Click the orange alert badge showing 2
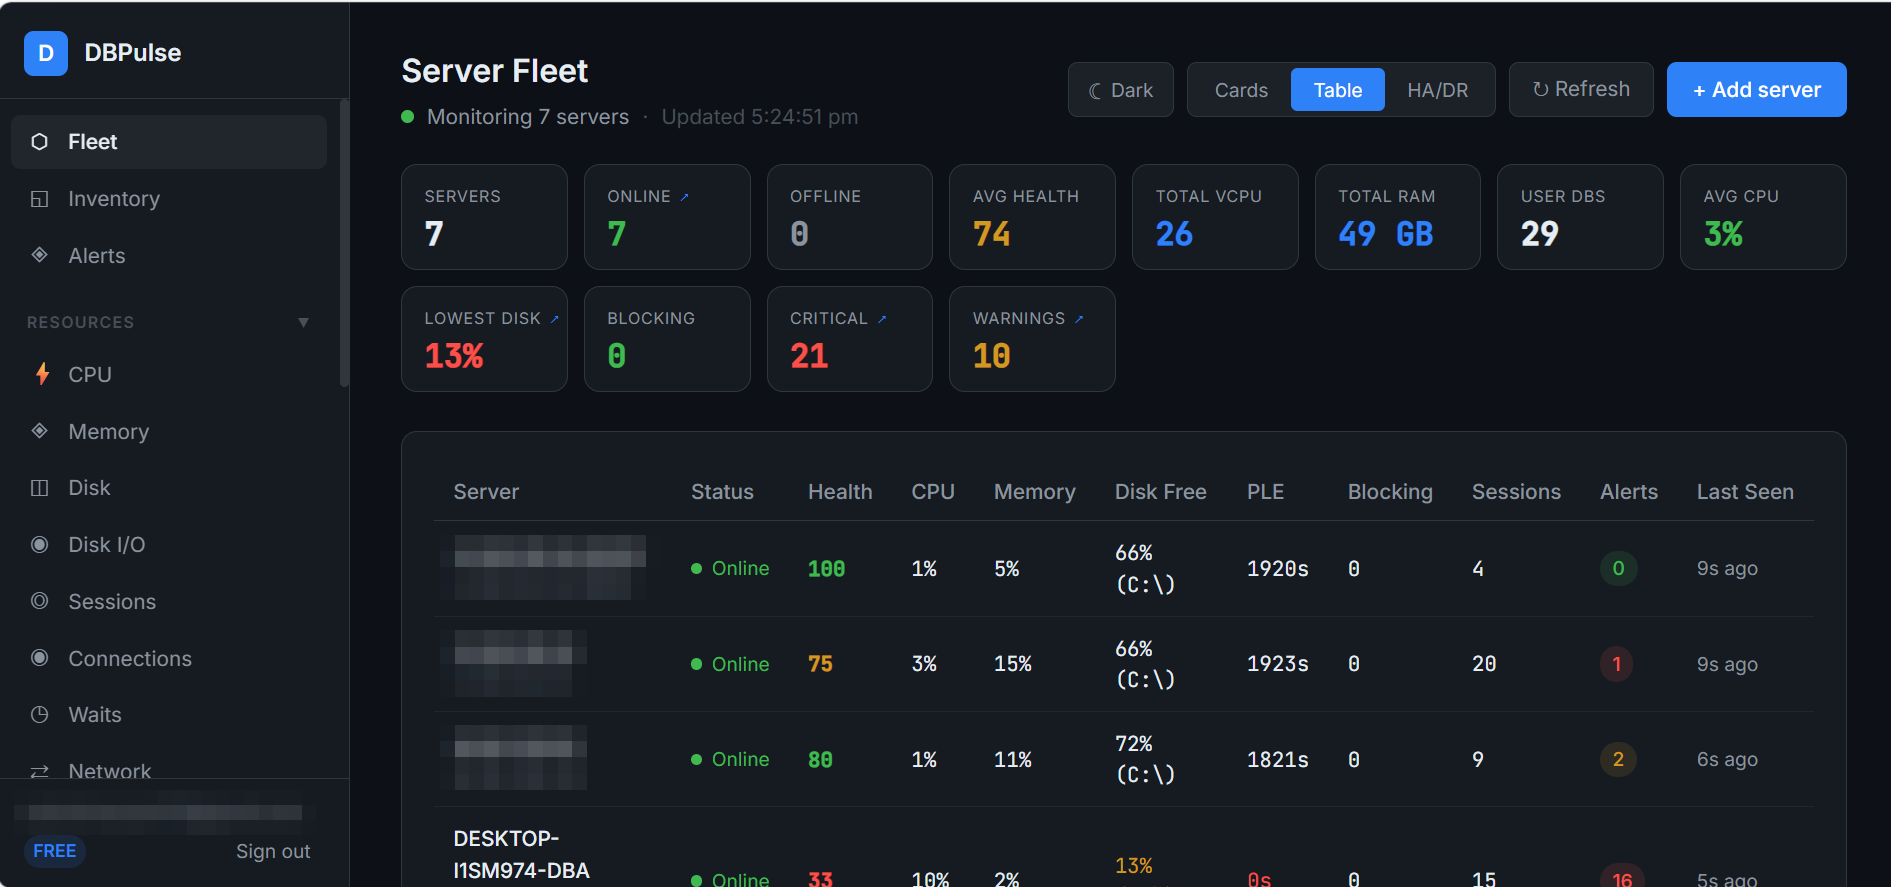 point(1618,759)
